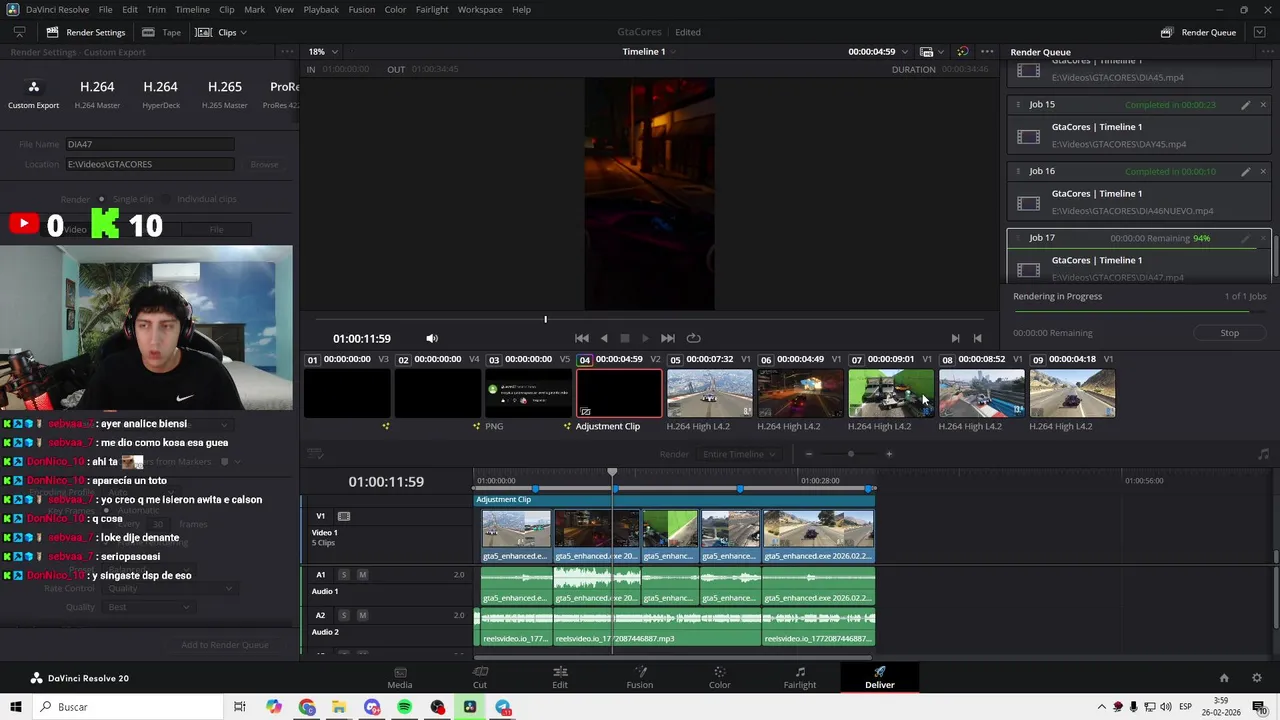The height and width of the screenshot is (720, 1280).
Task: Open the File menu
Action: (105, 9)
